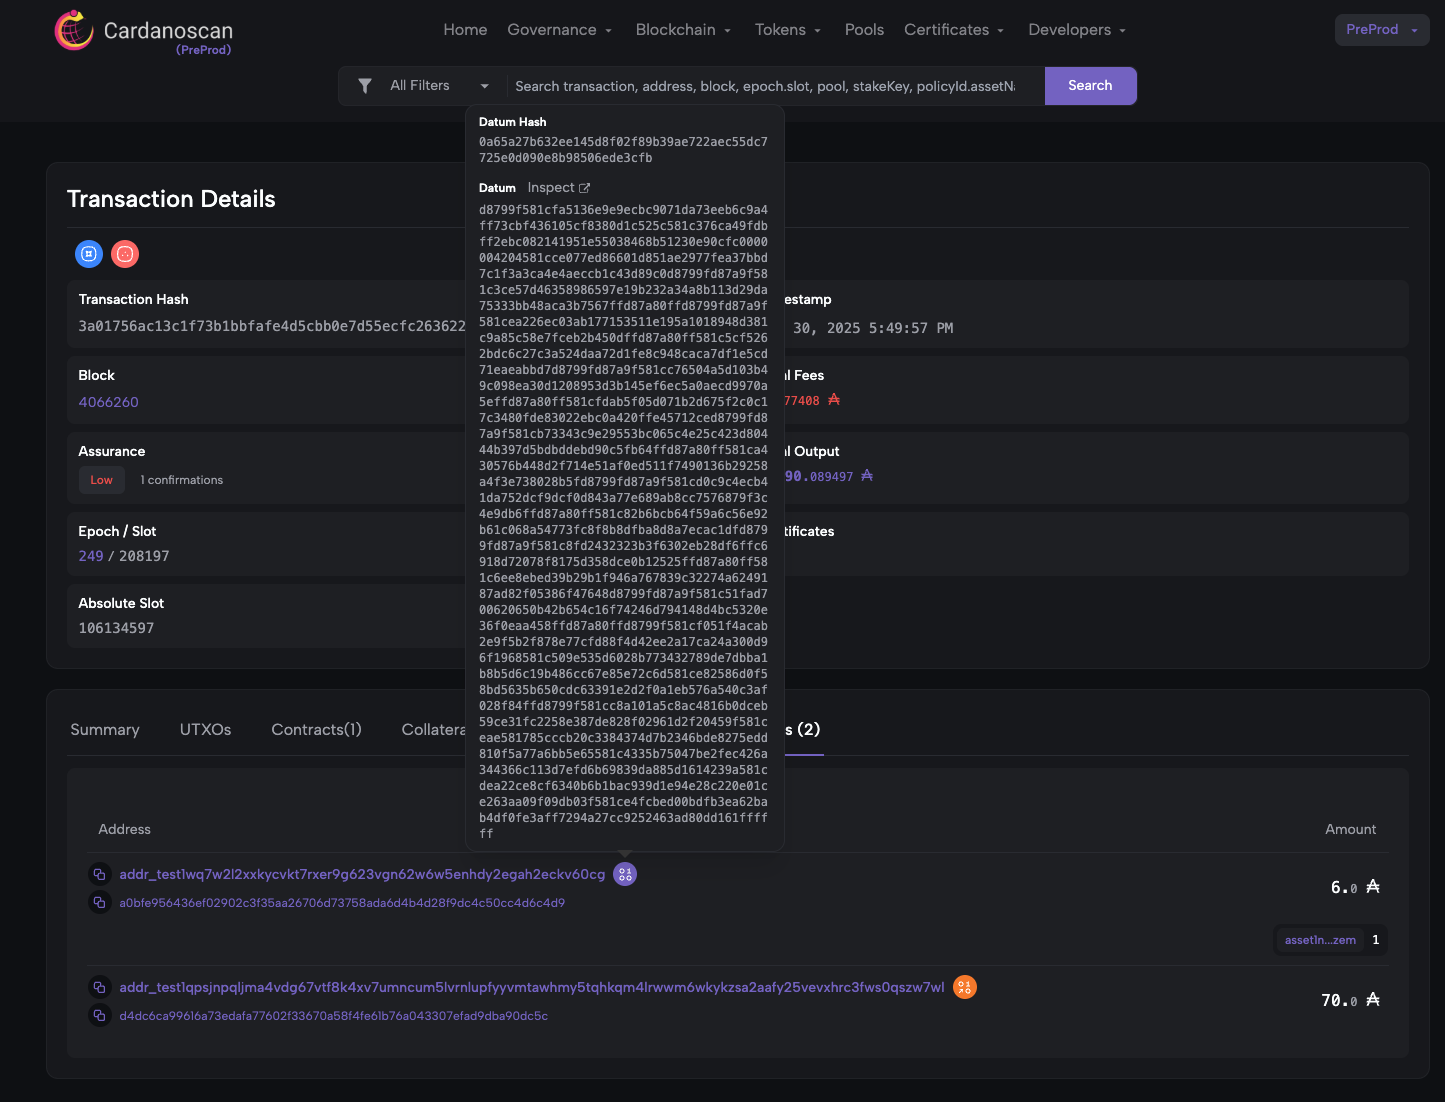
Task: Switch to the UTXOs tab
Action: pos(205,730)
